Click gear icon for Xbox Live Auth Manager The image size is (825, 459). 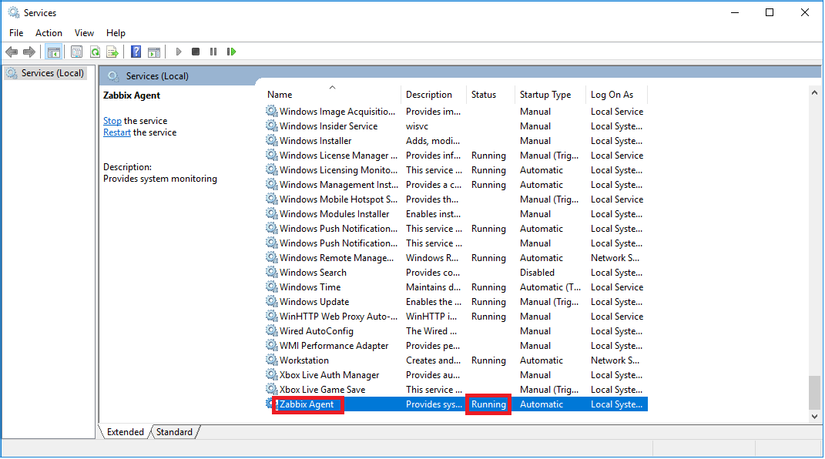(x=271, y=375)
